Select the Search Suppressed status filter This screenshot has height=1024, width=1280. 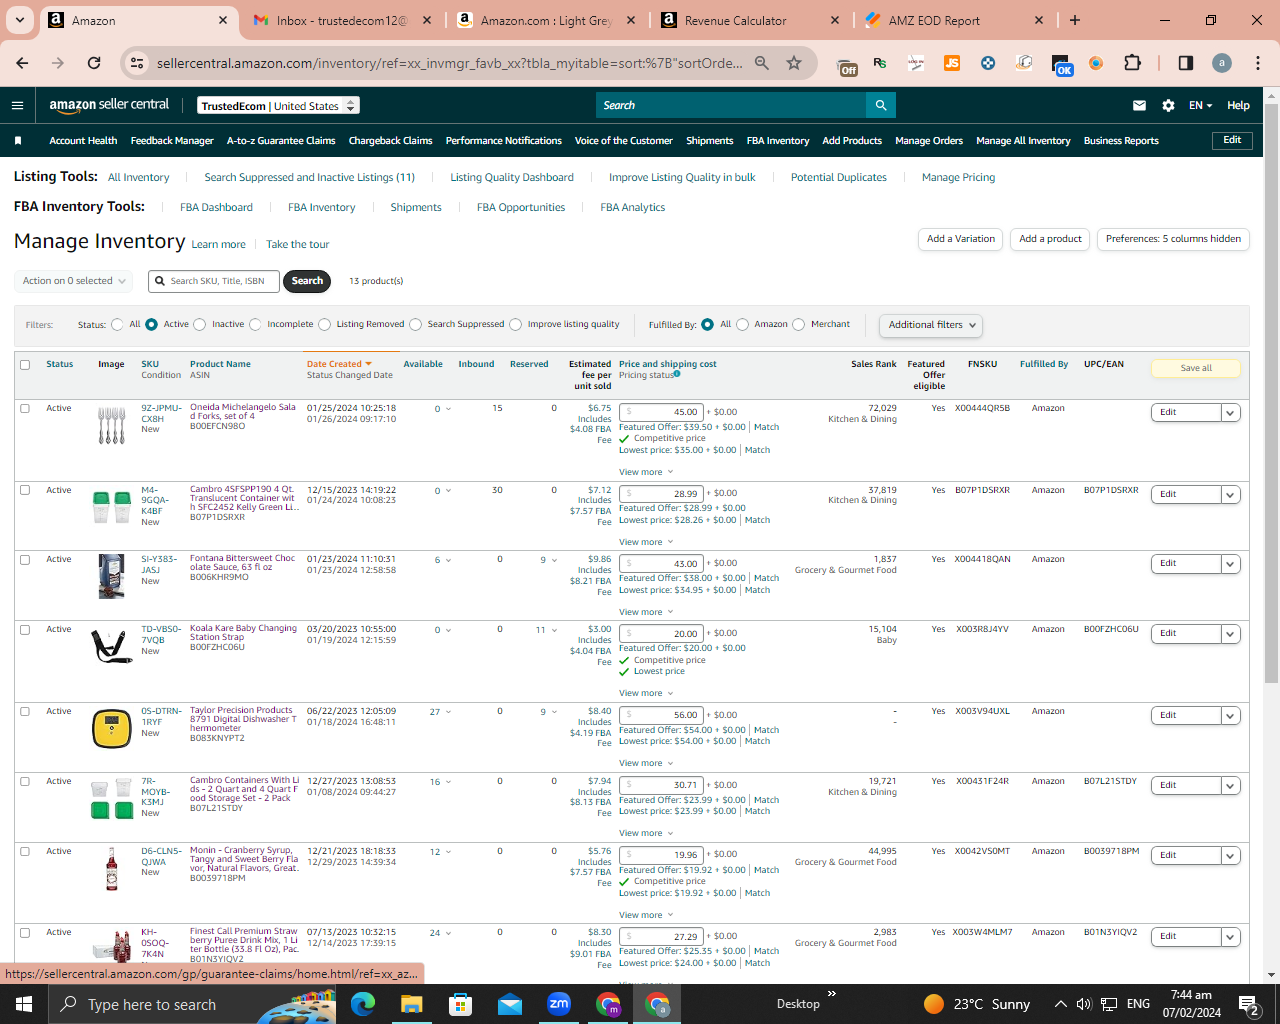415,324
